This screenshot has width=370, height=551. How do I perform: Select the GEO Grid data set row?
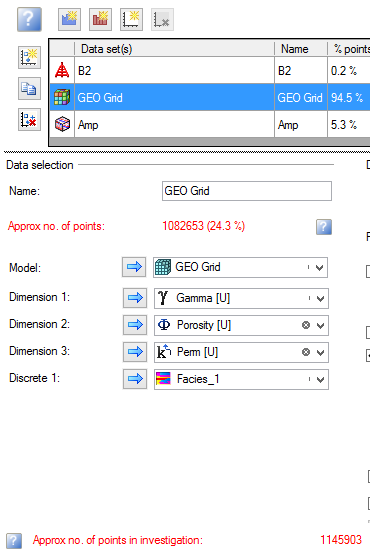210,97
